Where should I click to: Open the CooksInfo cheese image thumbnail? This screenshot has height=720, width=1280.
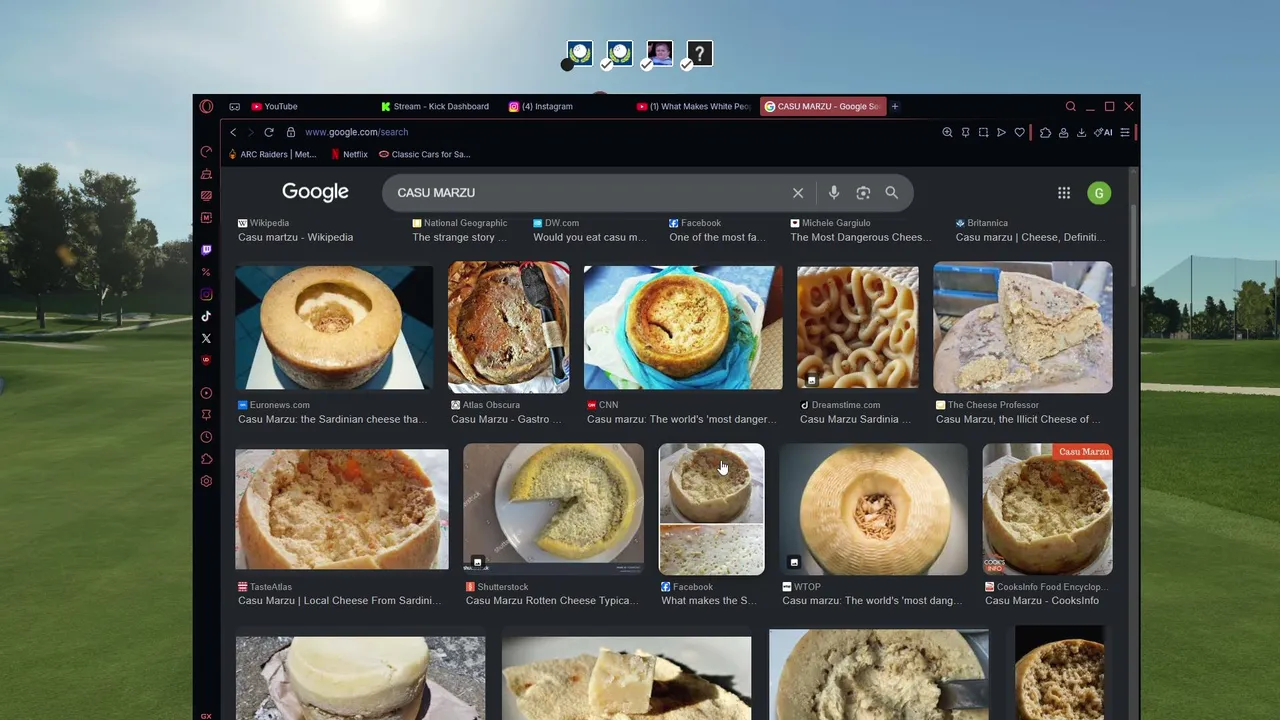click(1047, 509)
